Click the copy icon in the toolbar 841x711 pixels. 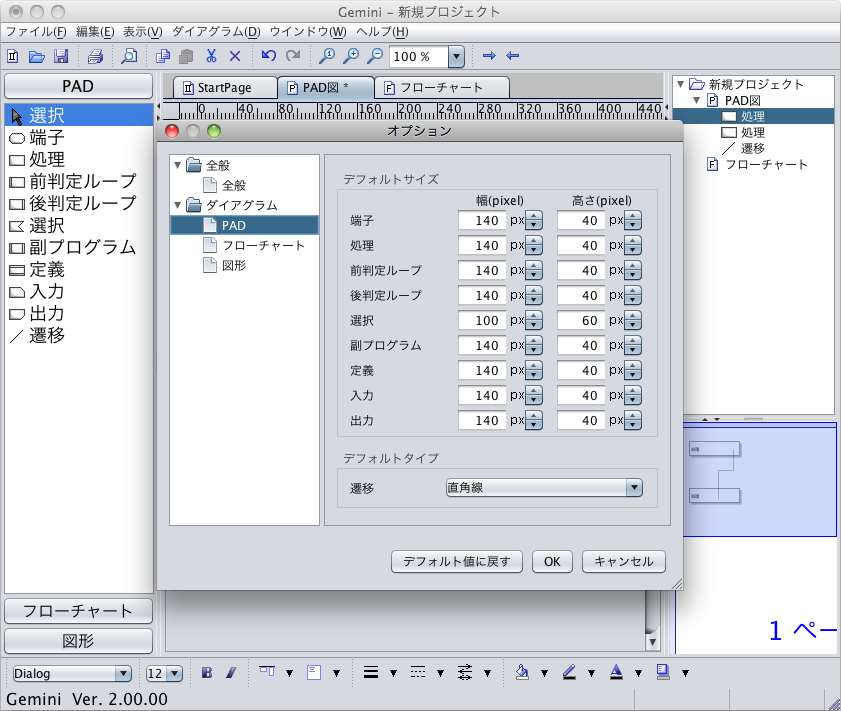coord(163,56)
